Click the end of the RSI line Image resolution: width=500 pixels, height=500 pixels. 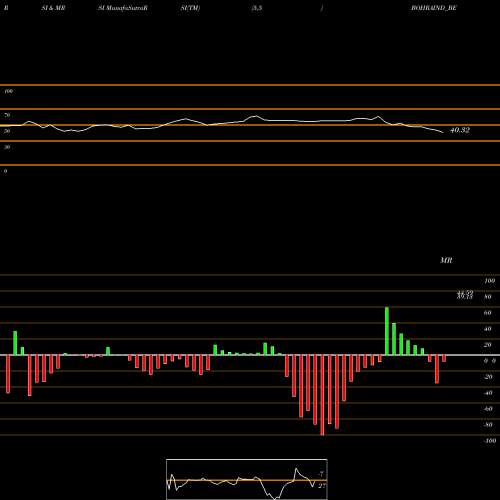coord(443,133)
